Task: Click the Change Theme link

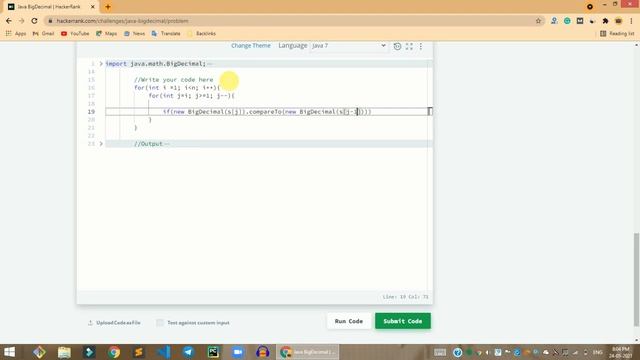Action: click(x=251, y=46)
